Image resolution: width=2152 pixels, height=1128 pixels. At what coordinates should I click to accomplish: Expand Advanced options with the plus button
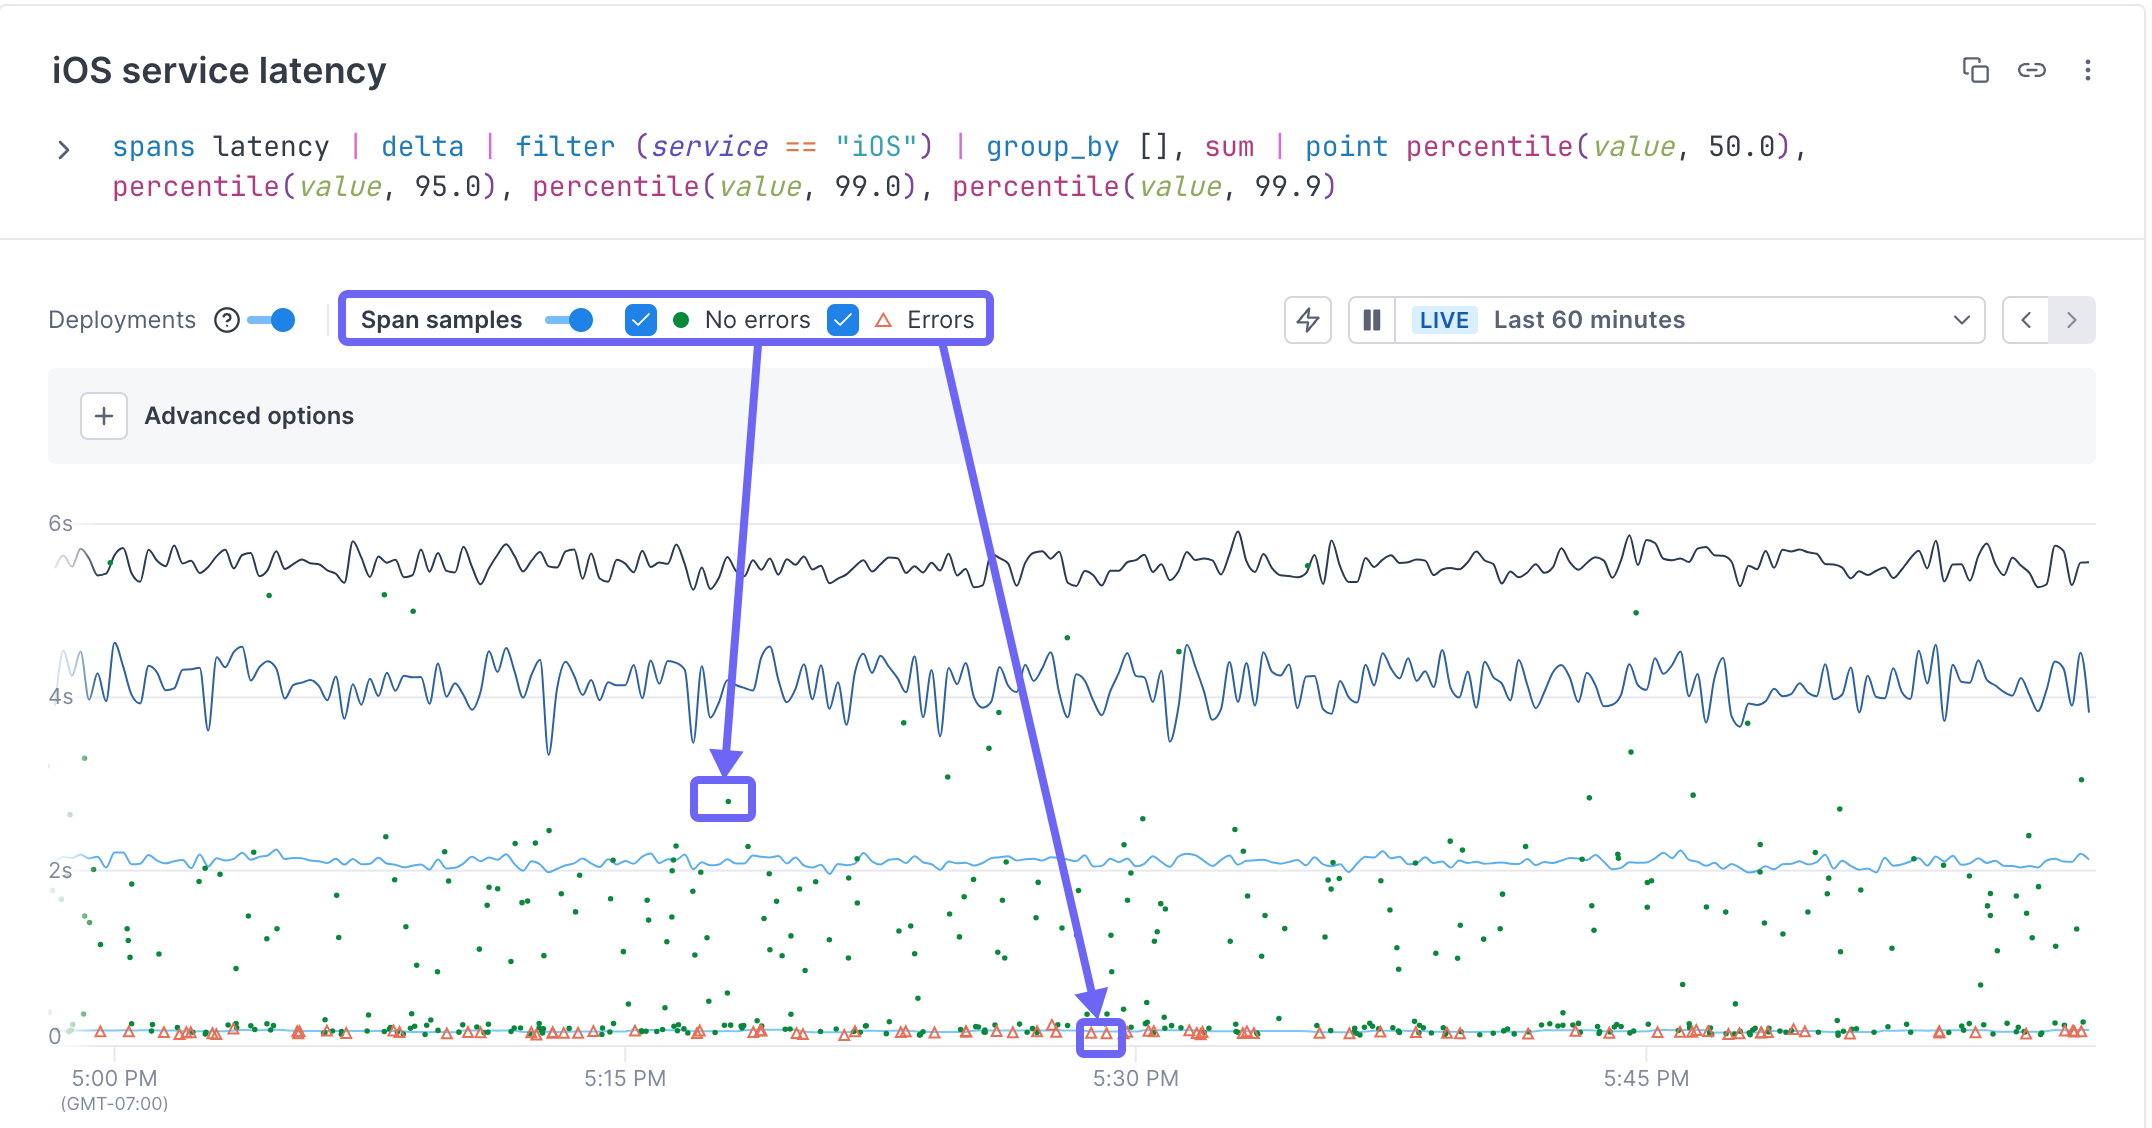(103, 416)
